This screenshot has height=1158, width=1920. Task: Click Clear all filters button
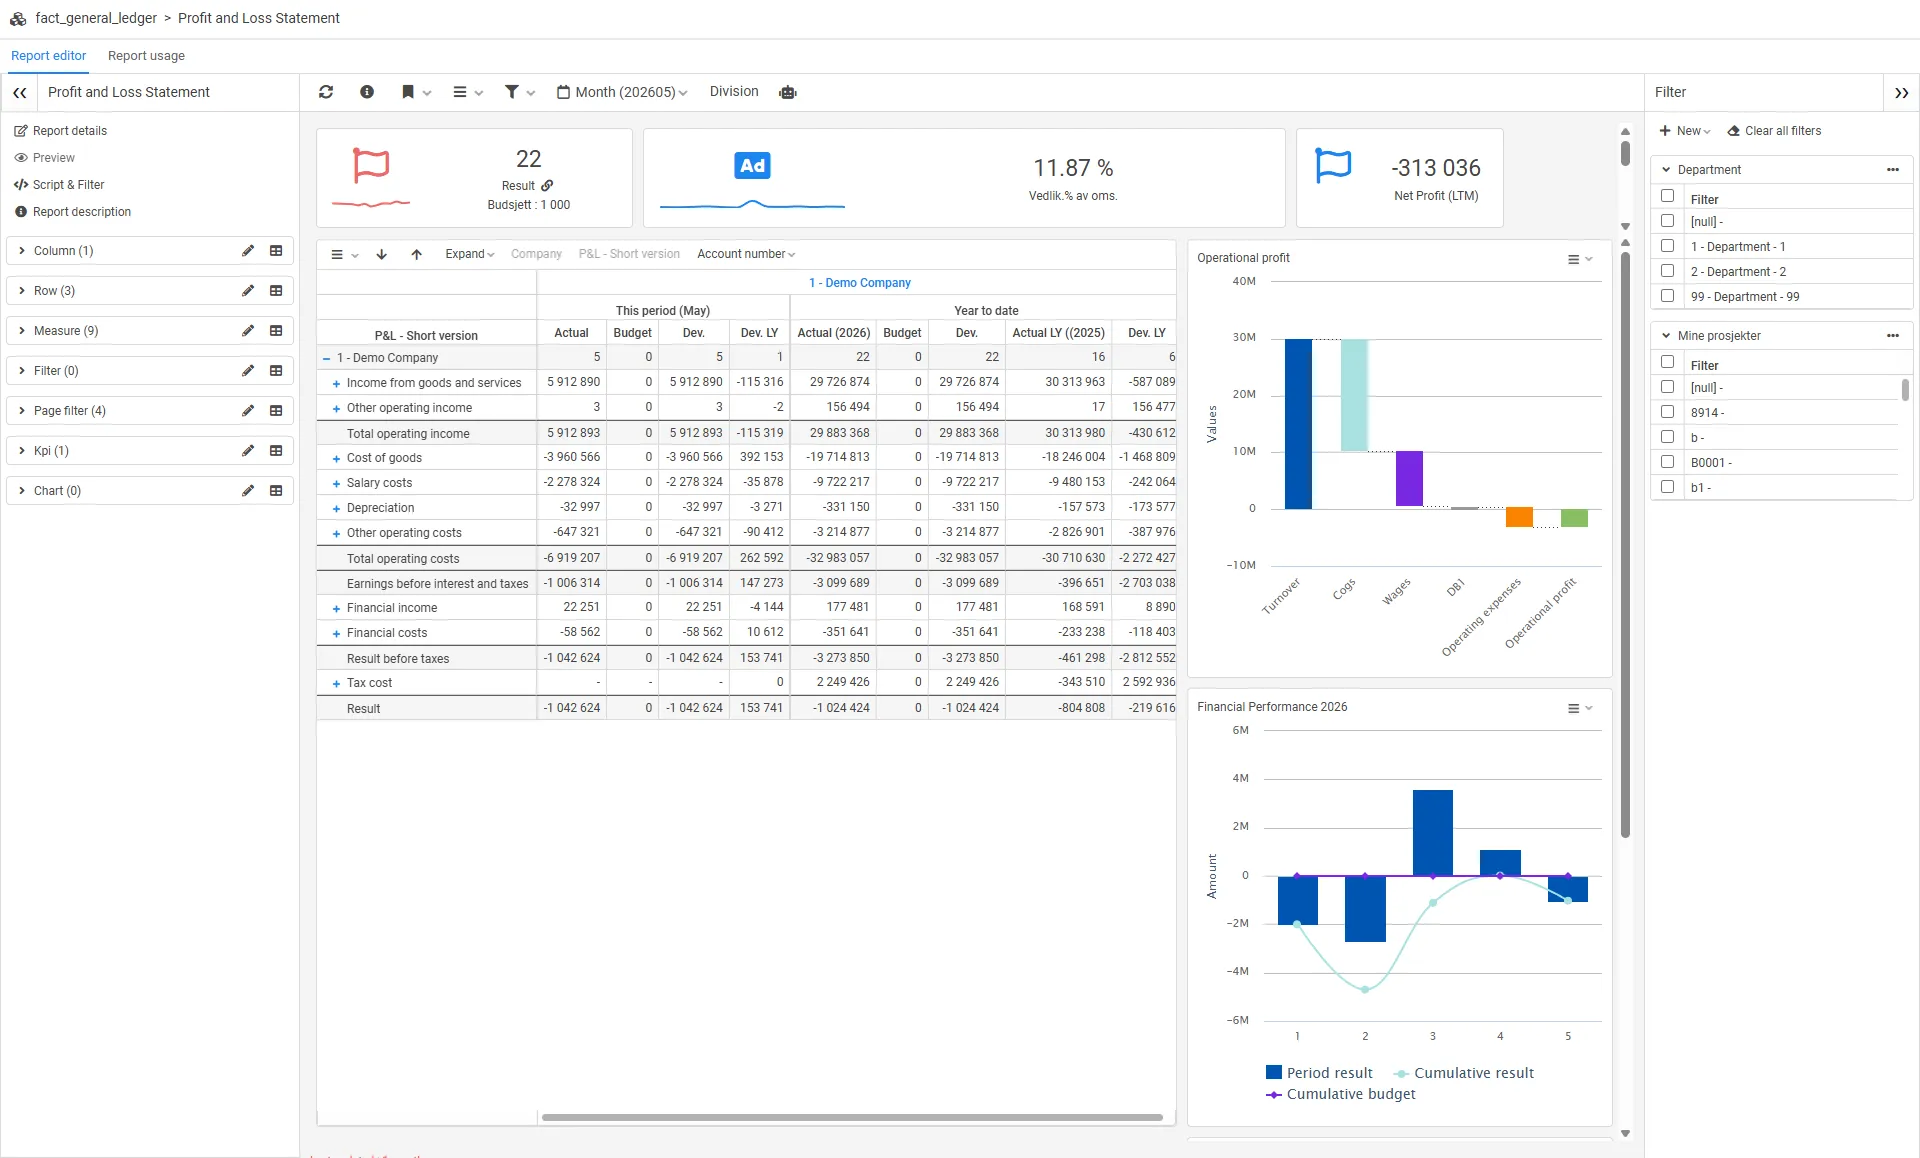(x=1774, y=131)
